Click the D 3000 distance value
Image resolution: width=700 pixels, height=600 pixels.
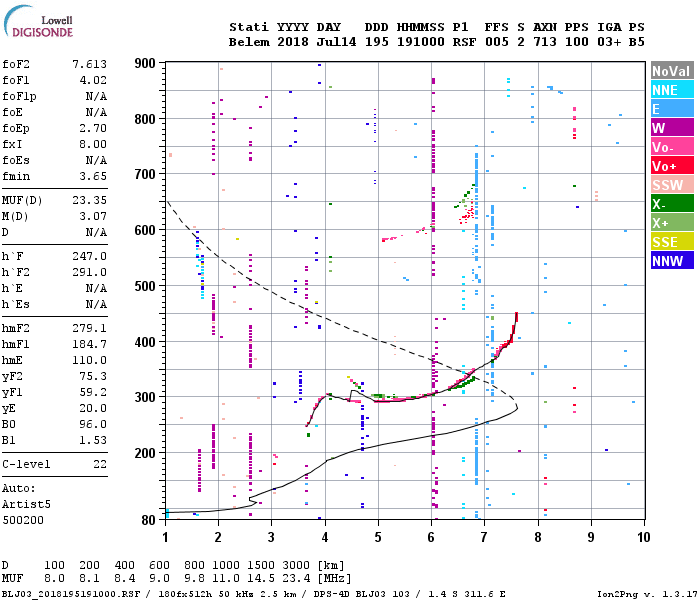pos(296,566)
